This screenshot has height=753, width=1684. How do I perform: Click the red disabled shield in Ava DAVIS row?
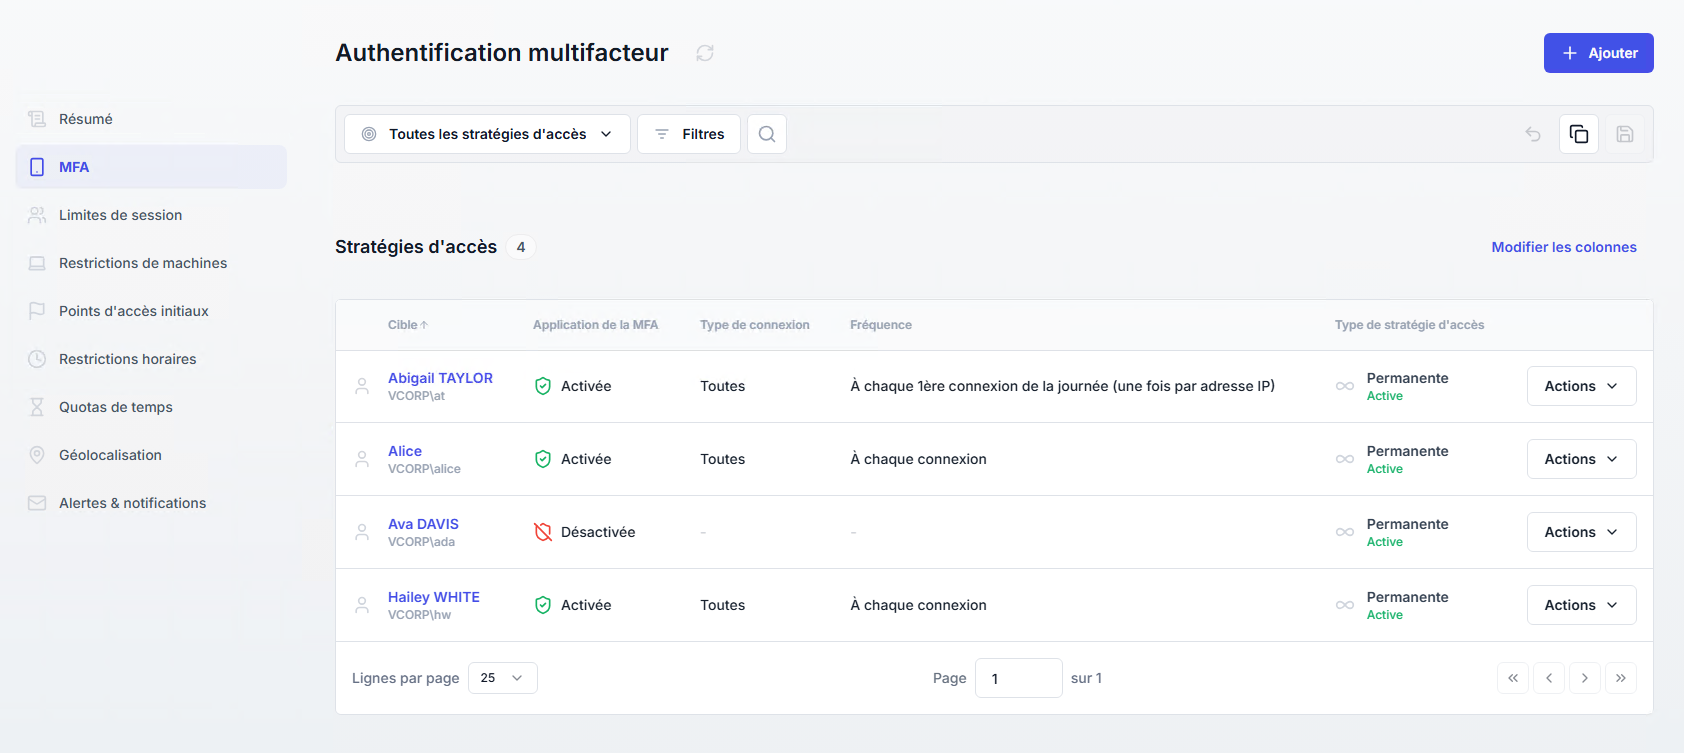click(543, 532)
